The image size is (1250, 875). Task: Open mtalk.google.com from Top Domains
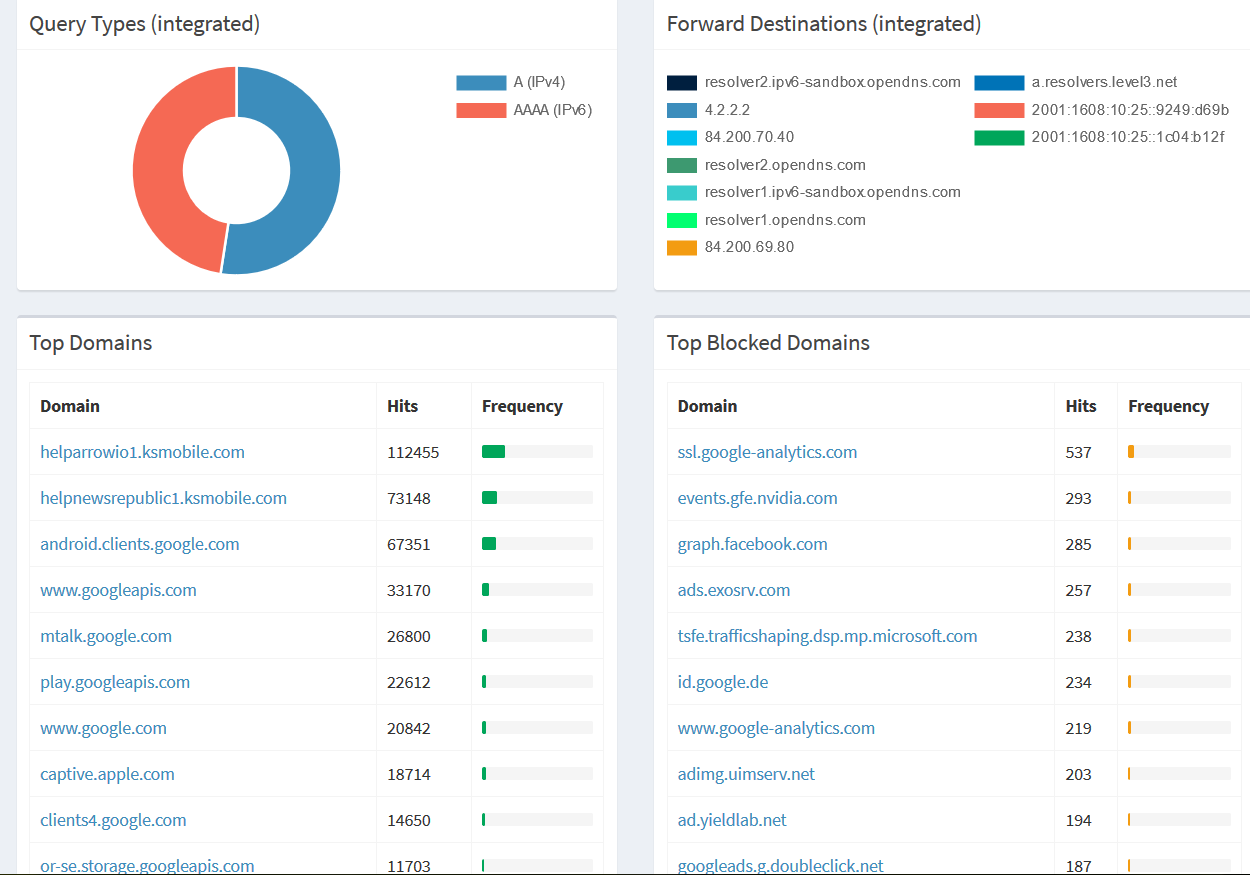(x=105, y=635)
